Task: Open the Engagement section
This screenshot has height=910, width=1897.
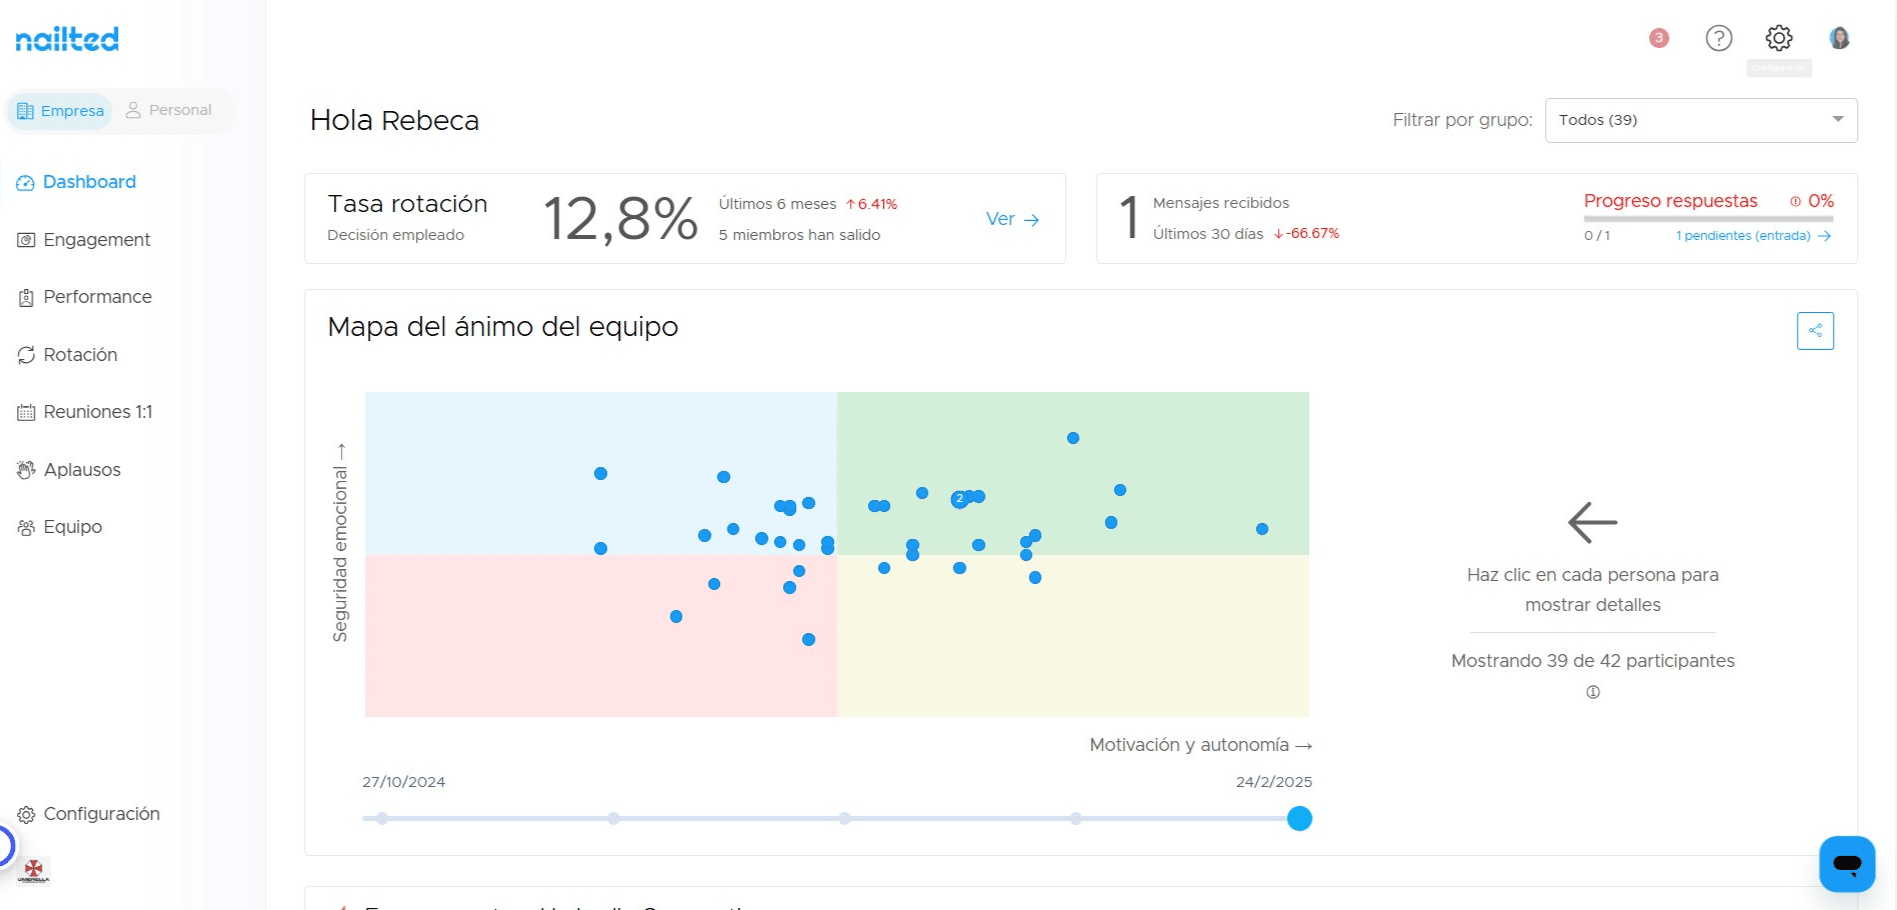Action: coord(96,240)
